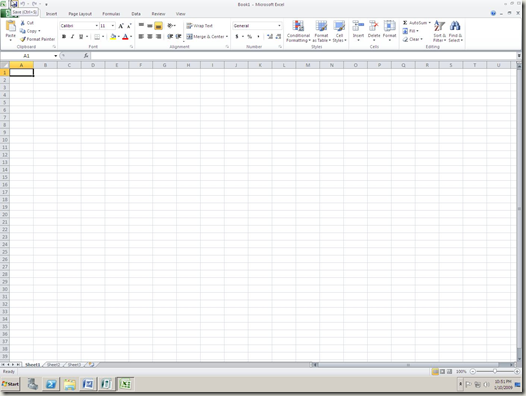The image size is (526, 396).
Task: Click the Copy button
Action: 30,31
